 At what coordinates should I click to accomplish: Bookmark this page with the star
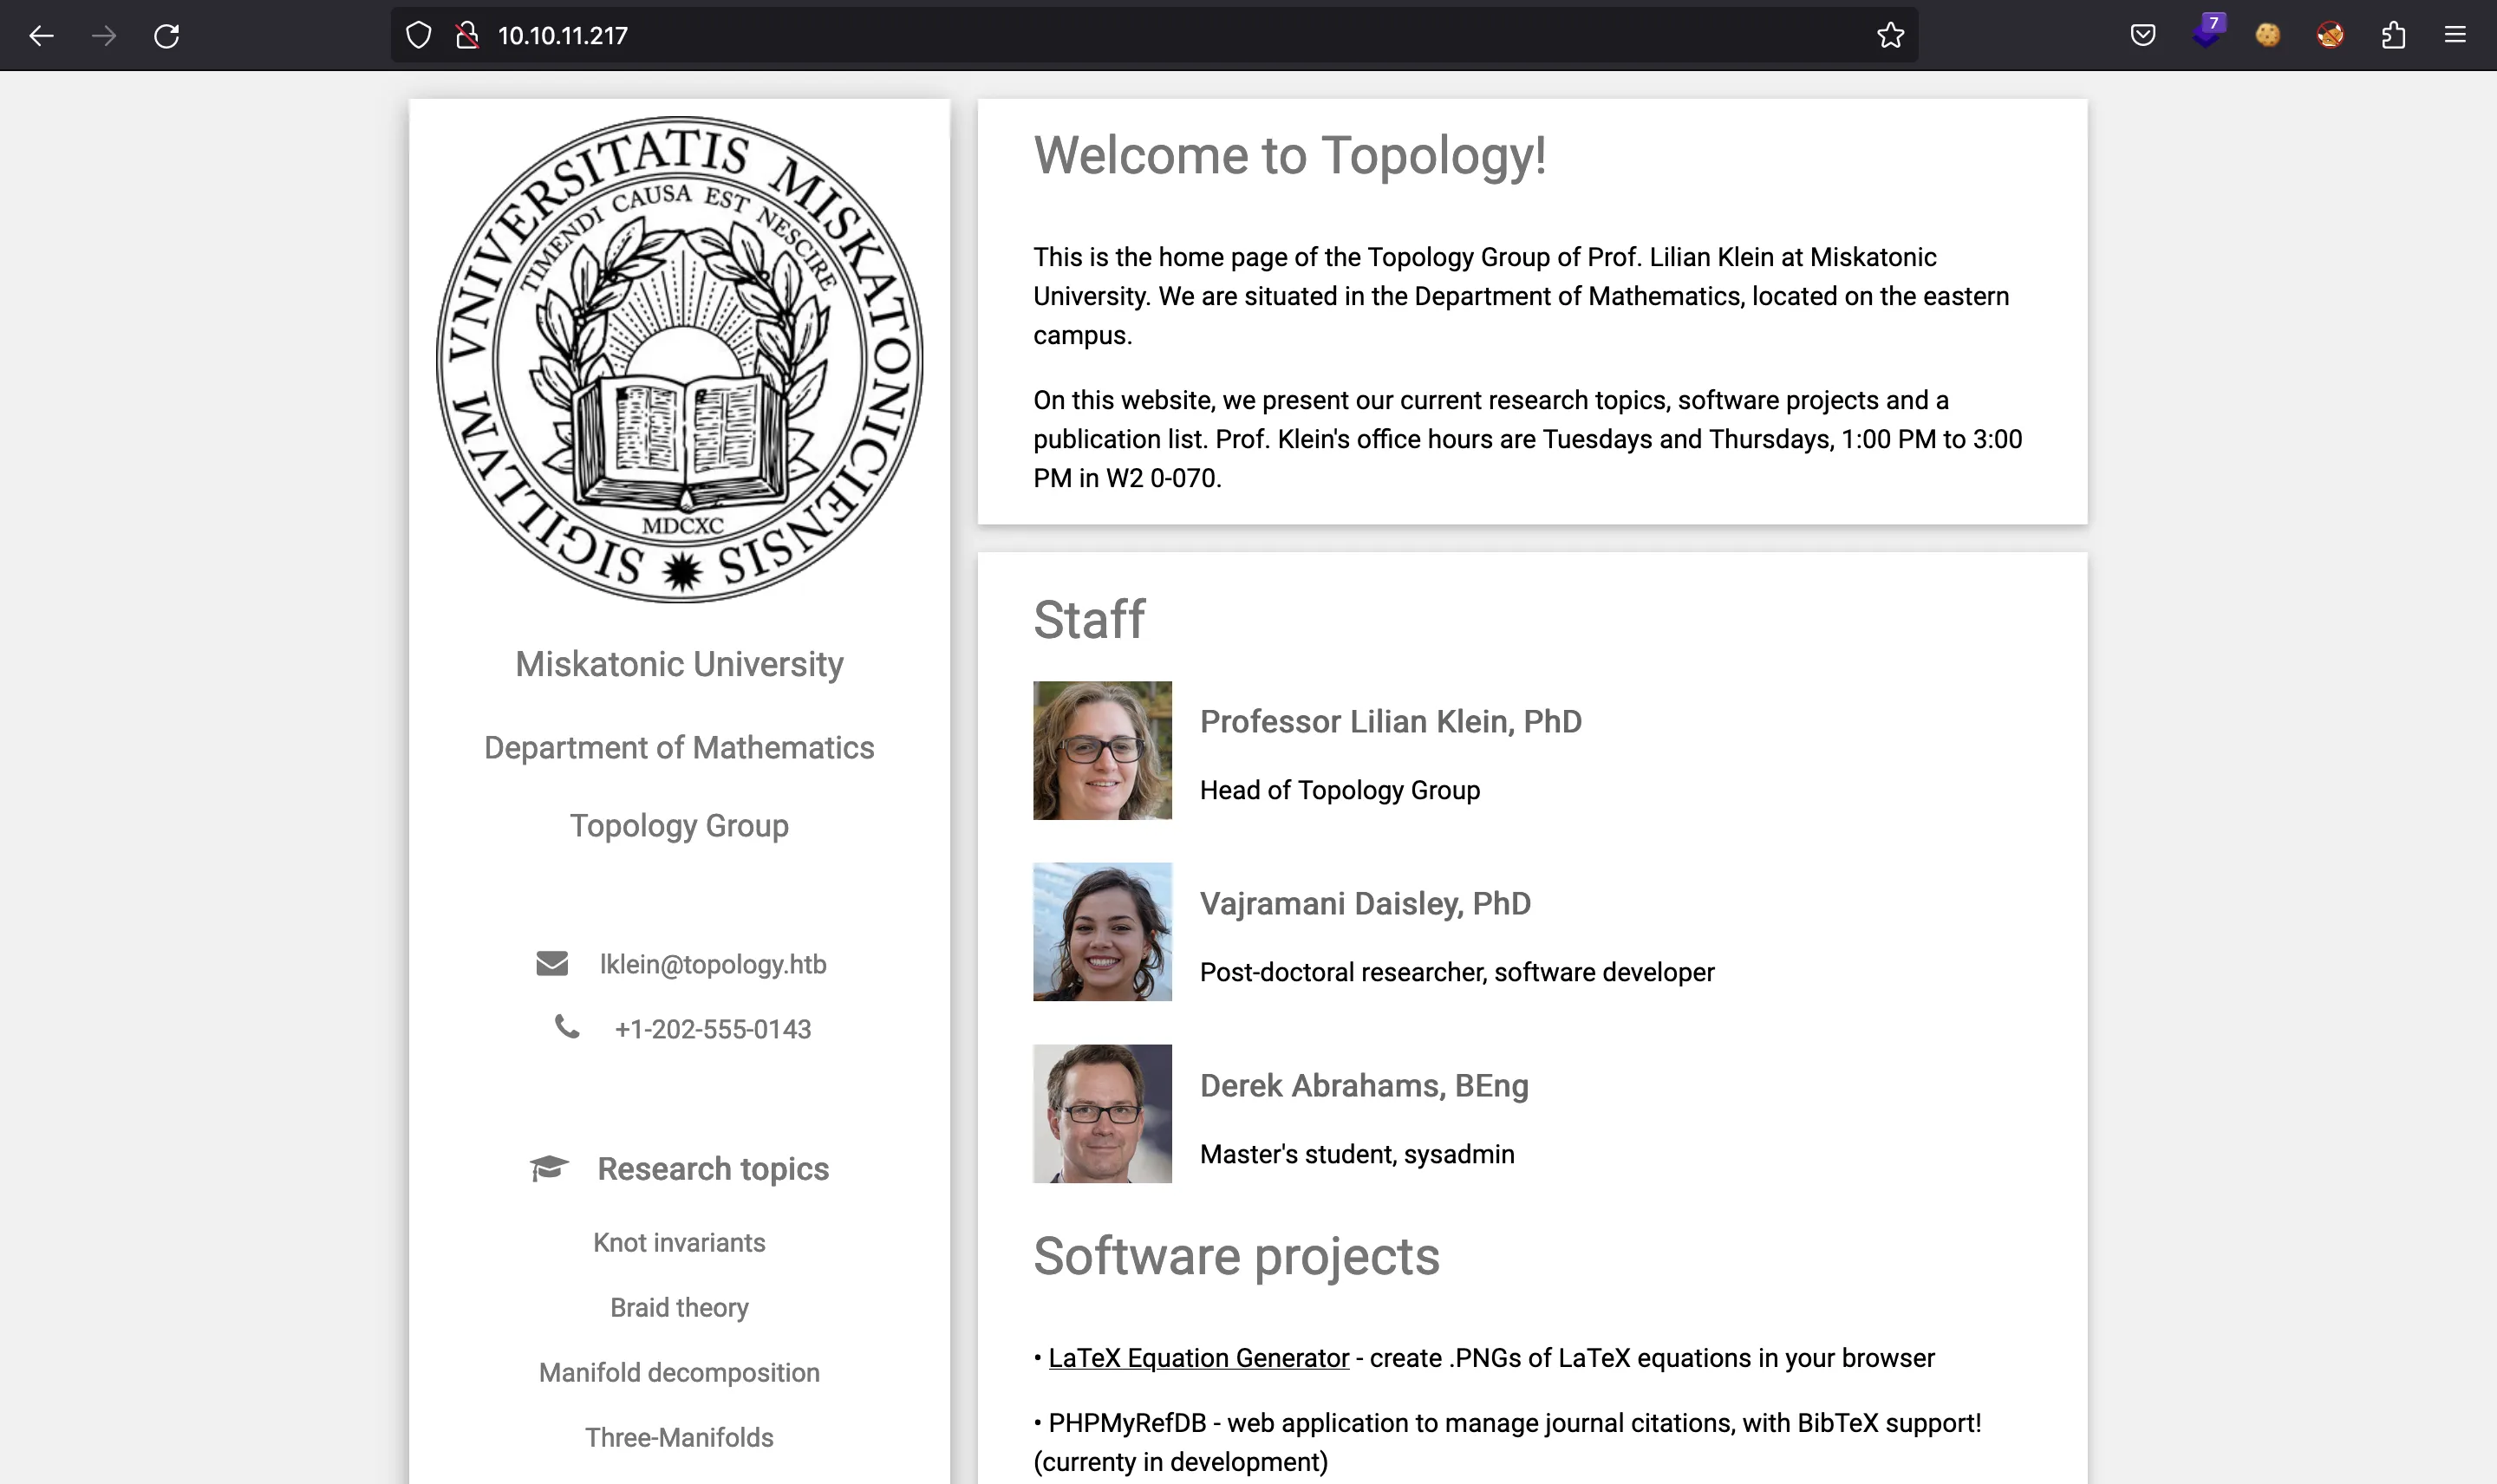1890,36
